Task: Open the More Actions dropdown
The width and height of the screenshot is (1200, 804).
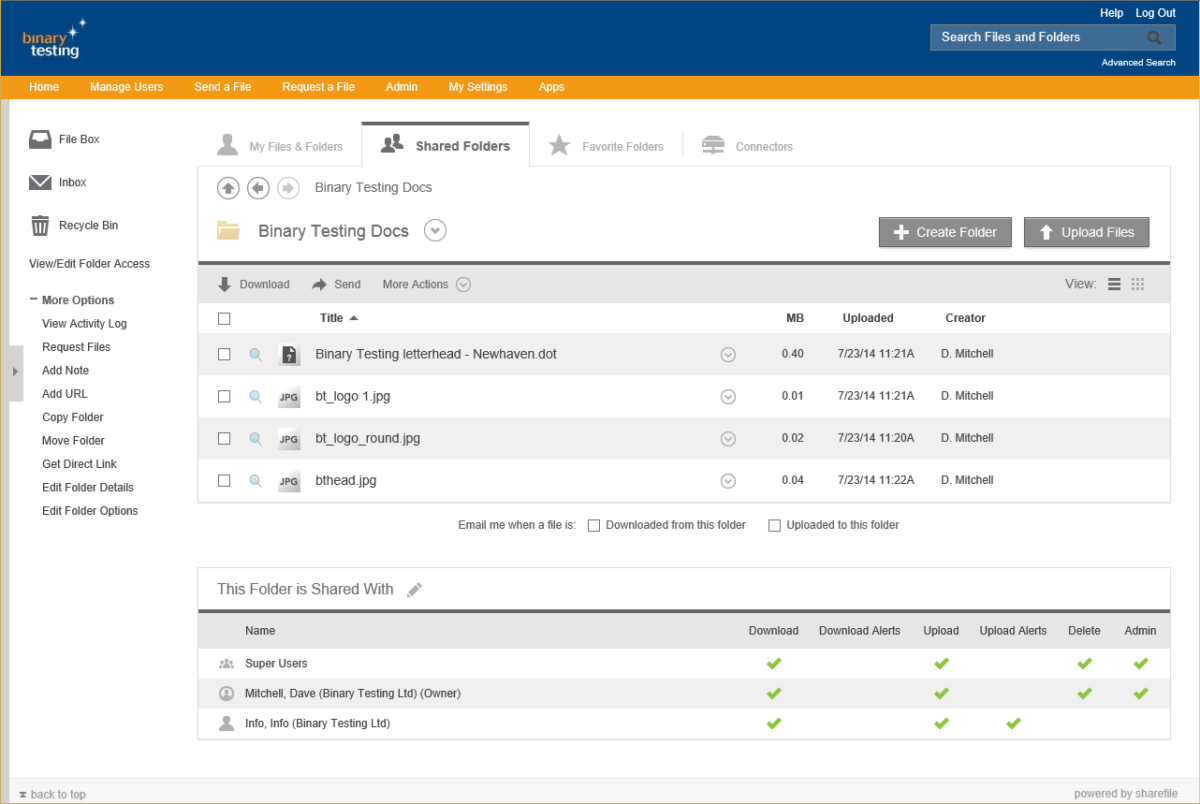Action: pos(462,284)
